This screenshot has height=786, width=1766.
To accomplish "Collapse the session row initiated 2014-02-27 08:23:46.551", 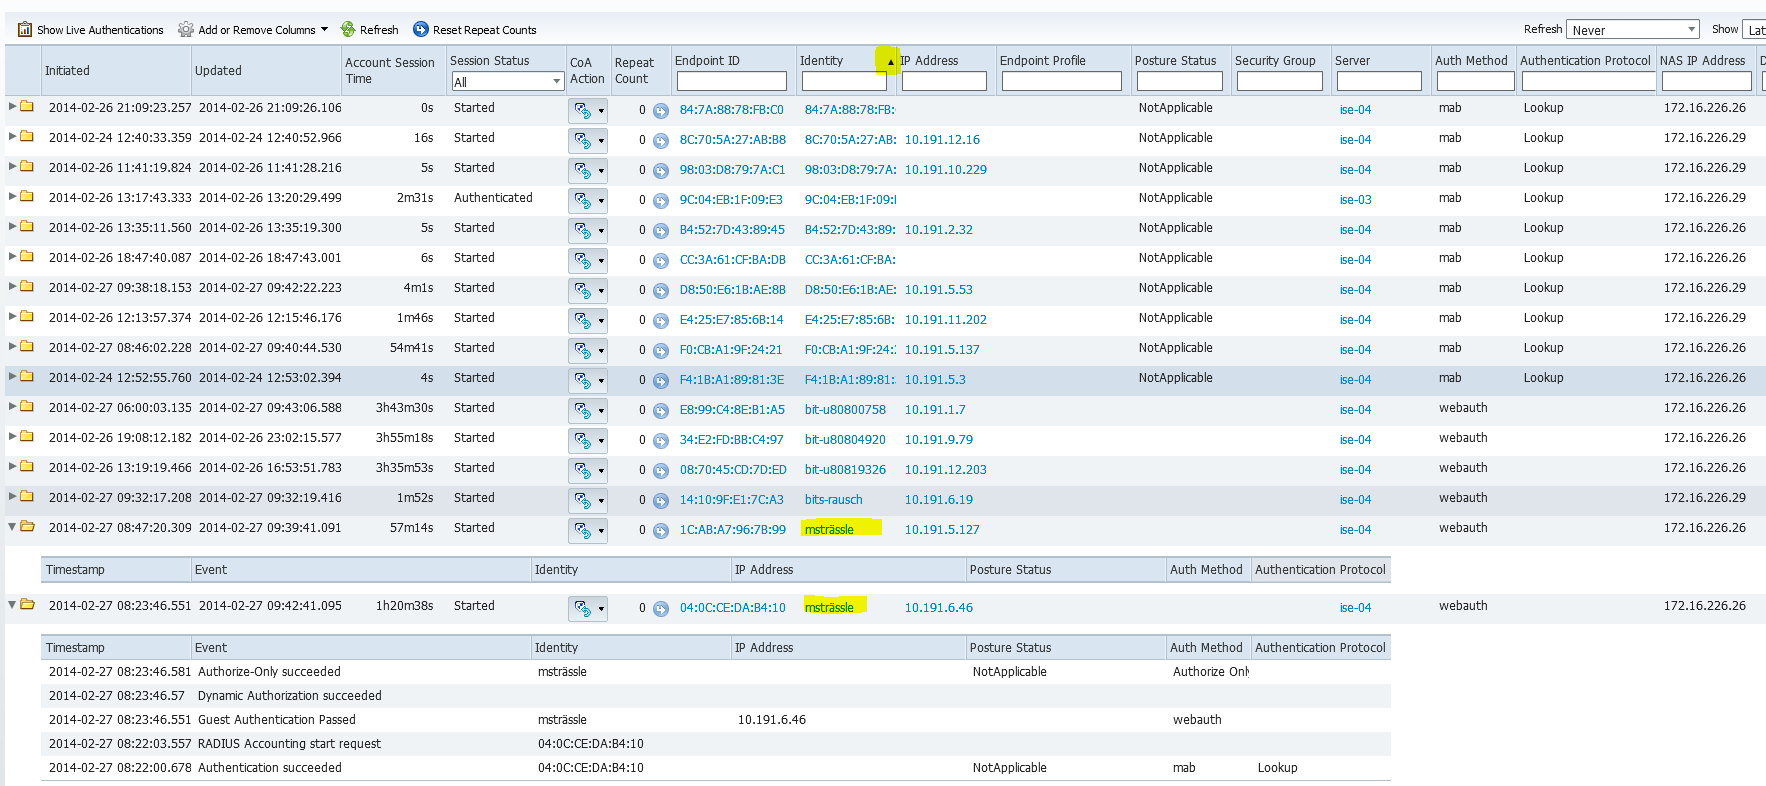I will pyautogui.click(x=12, y=604).
